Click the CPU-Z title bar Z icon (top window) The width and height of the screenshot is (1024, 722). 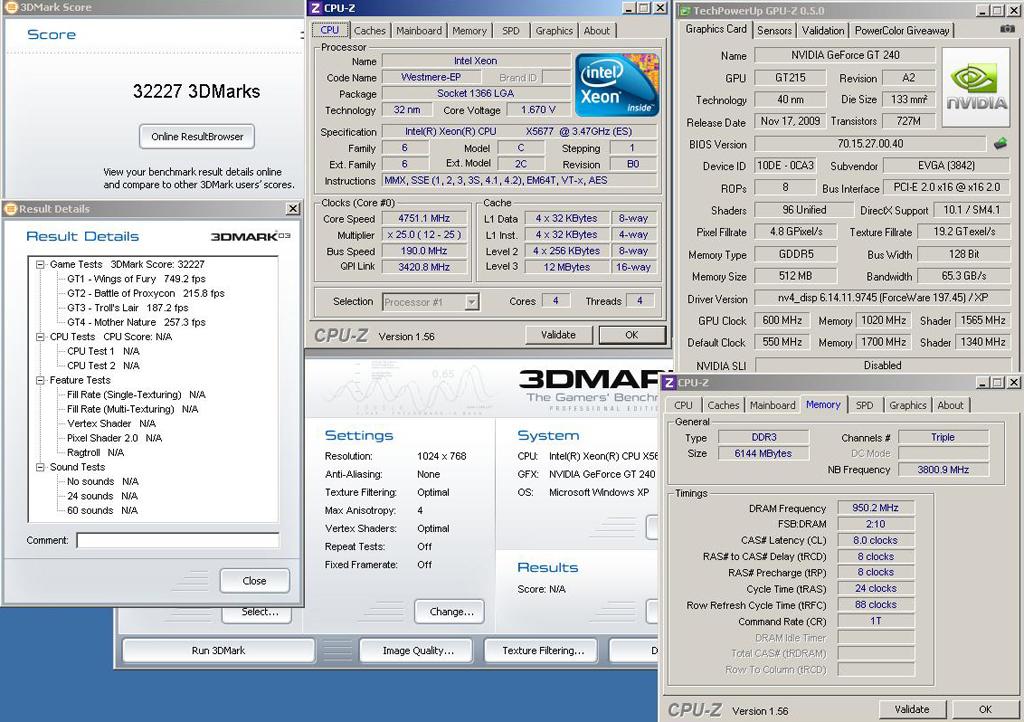pos(315,8)
